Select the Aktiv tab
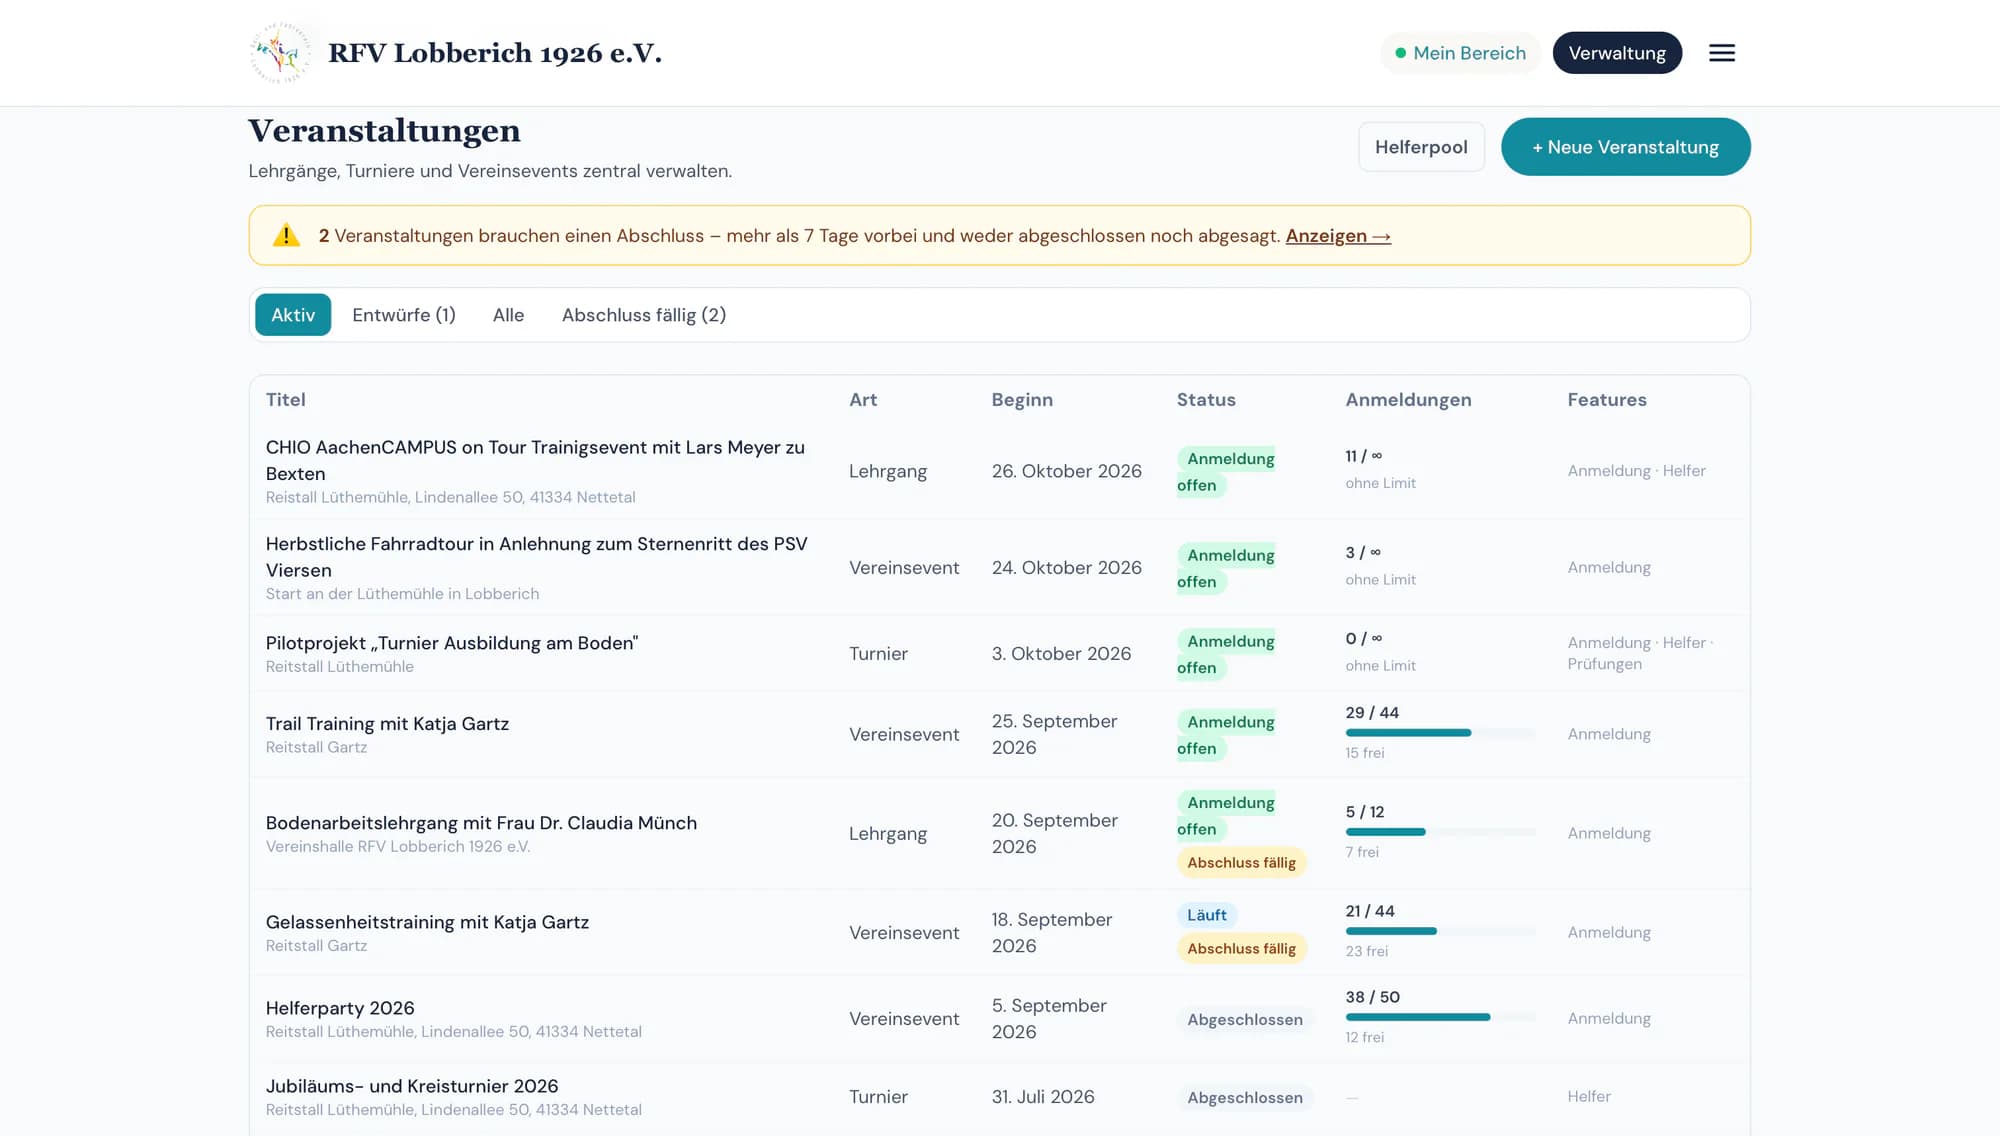The height and width of the screenshot is (1136, 2000). (x=293, y=315)
